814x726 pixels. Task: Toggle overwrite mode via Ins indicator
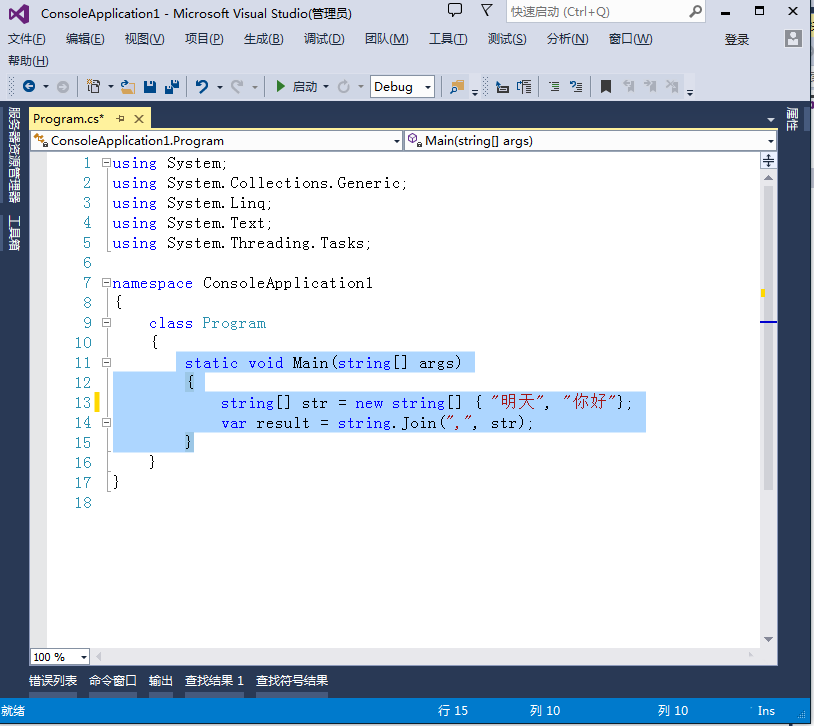(x=765, y=710)
